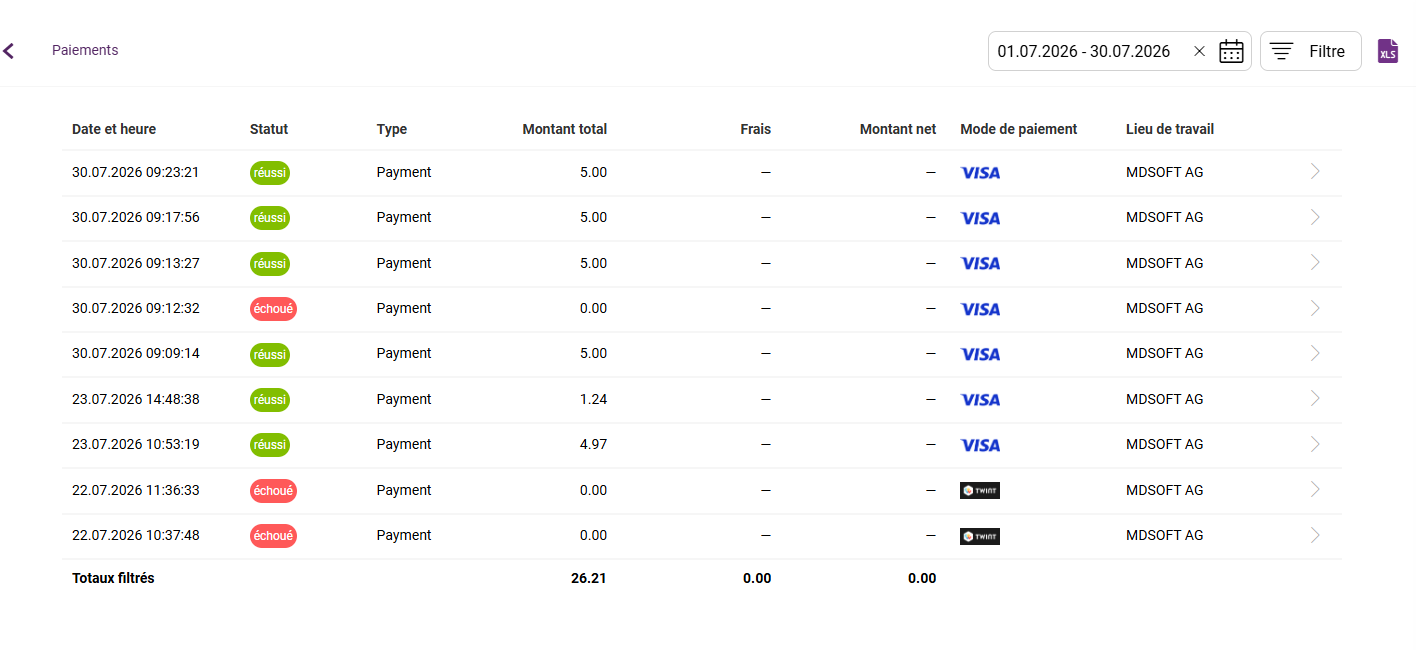Click the Statut column header
Viewport: 1416px width, 650px height.
[x=269, y=129]
